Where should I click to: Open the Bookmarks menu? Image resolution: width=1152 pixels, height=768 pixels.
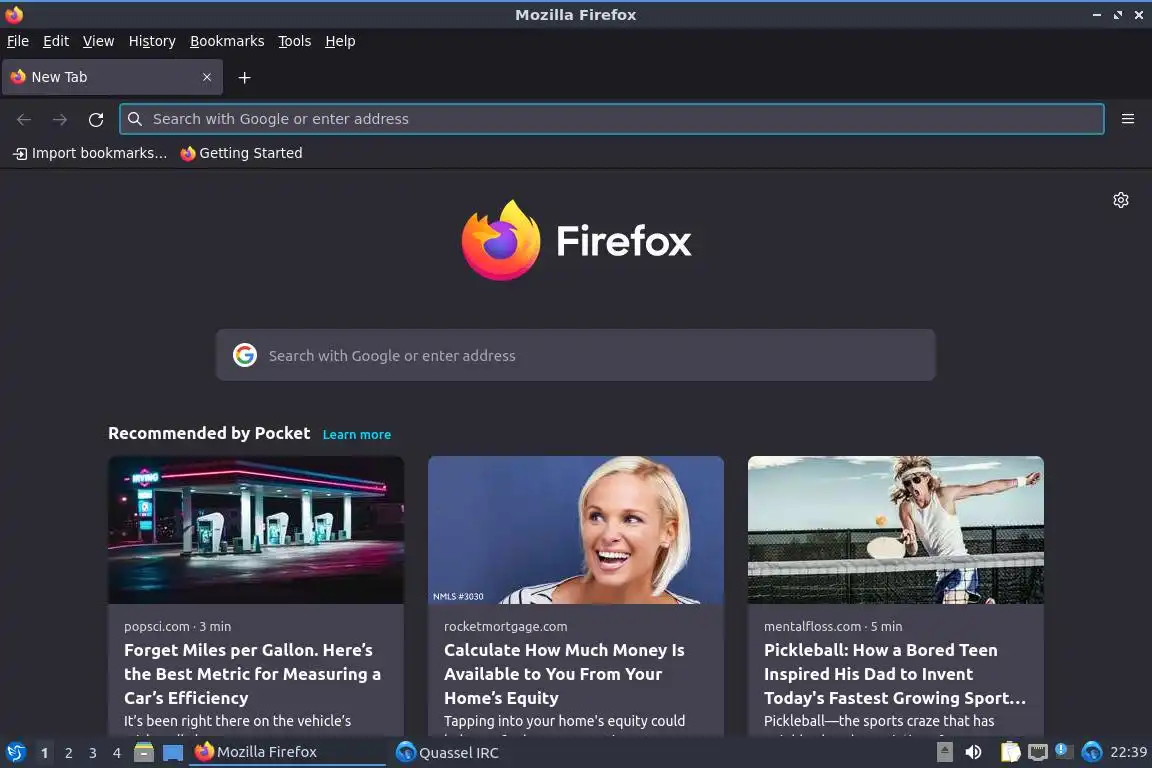(x=227, y=41)
